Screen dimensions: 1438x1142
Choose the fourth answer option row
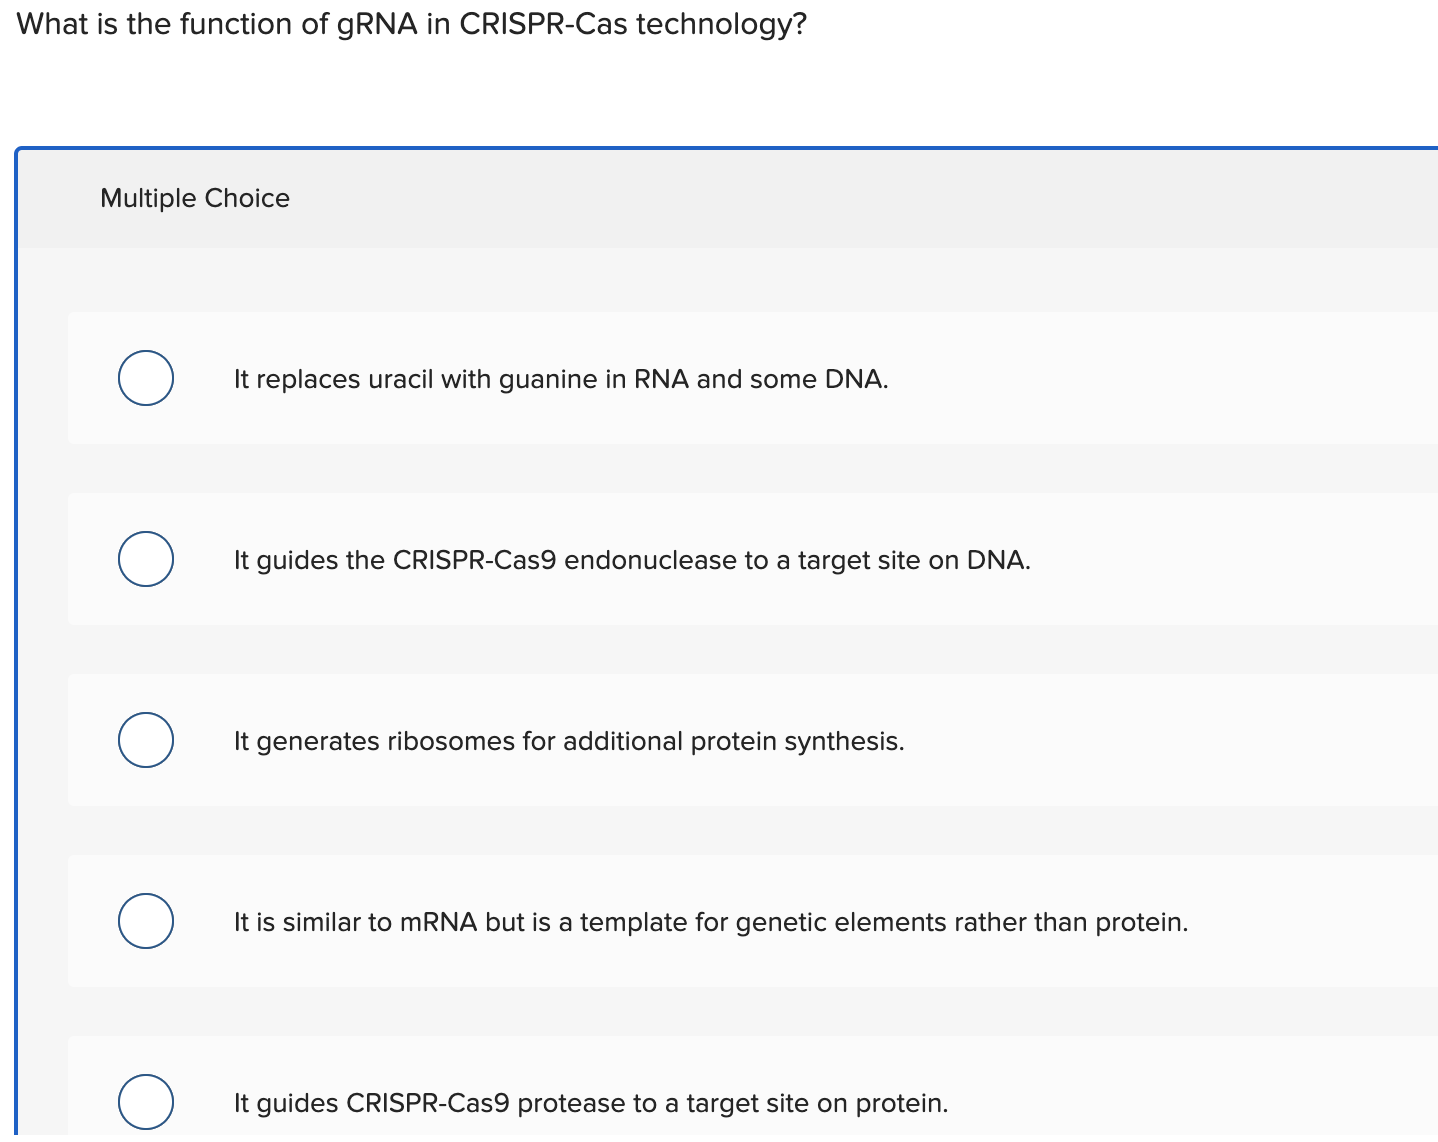pos(700,921)
